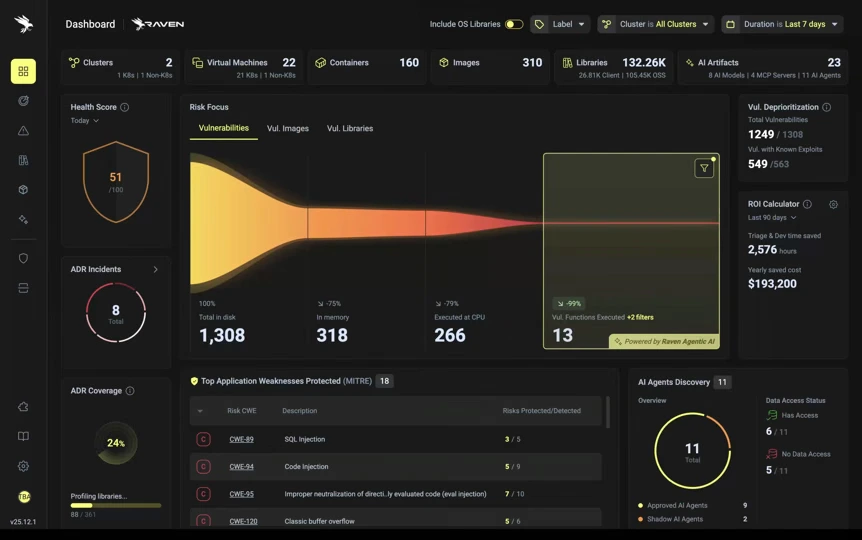Open the Images summary card
Viewport: 862px width, 540px height.
click(490, 68)
